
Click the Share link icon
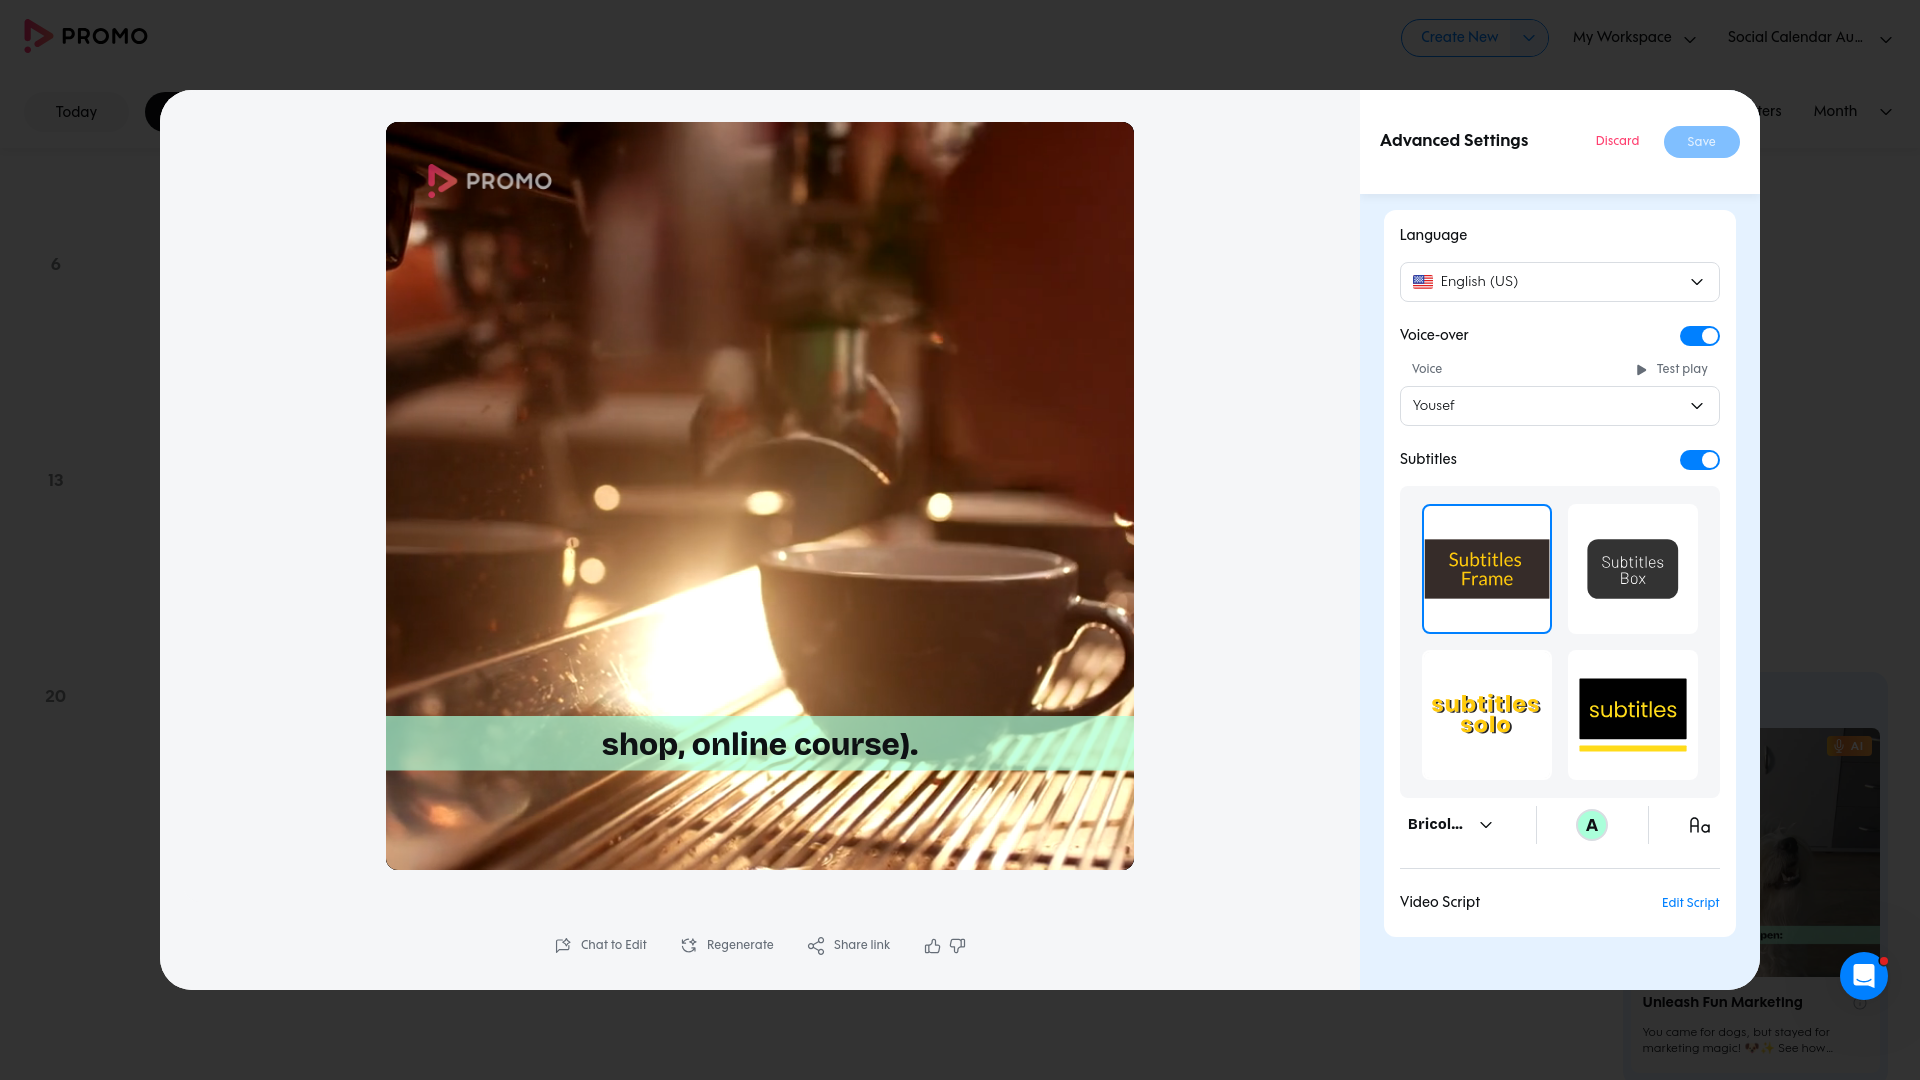pyautogui.click(x=816, y=946)
